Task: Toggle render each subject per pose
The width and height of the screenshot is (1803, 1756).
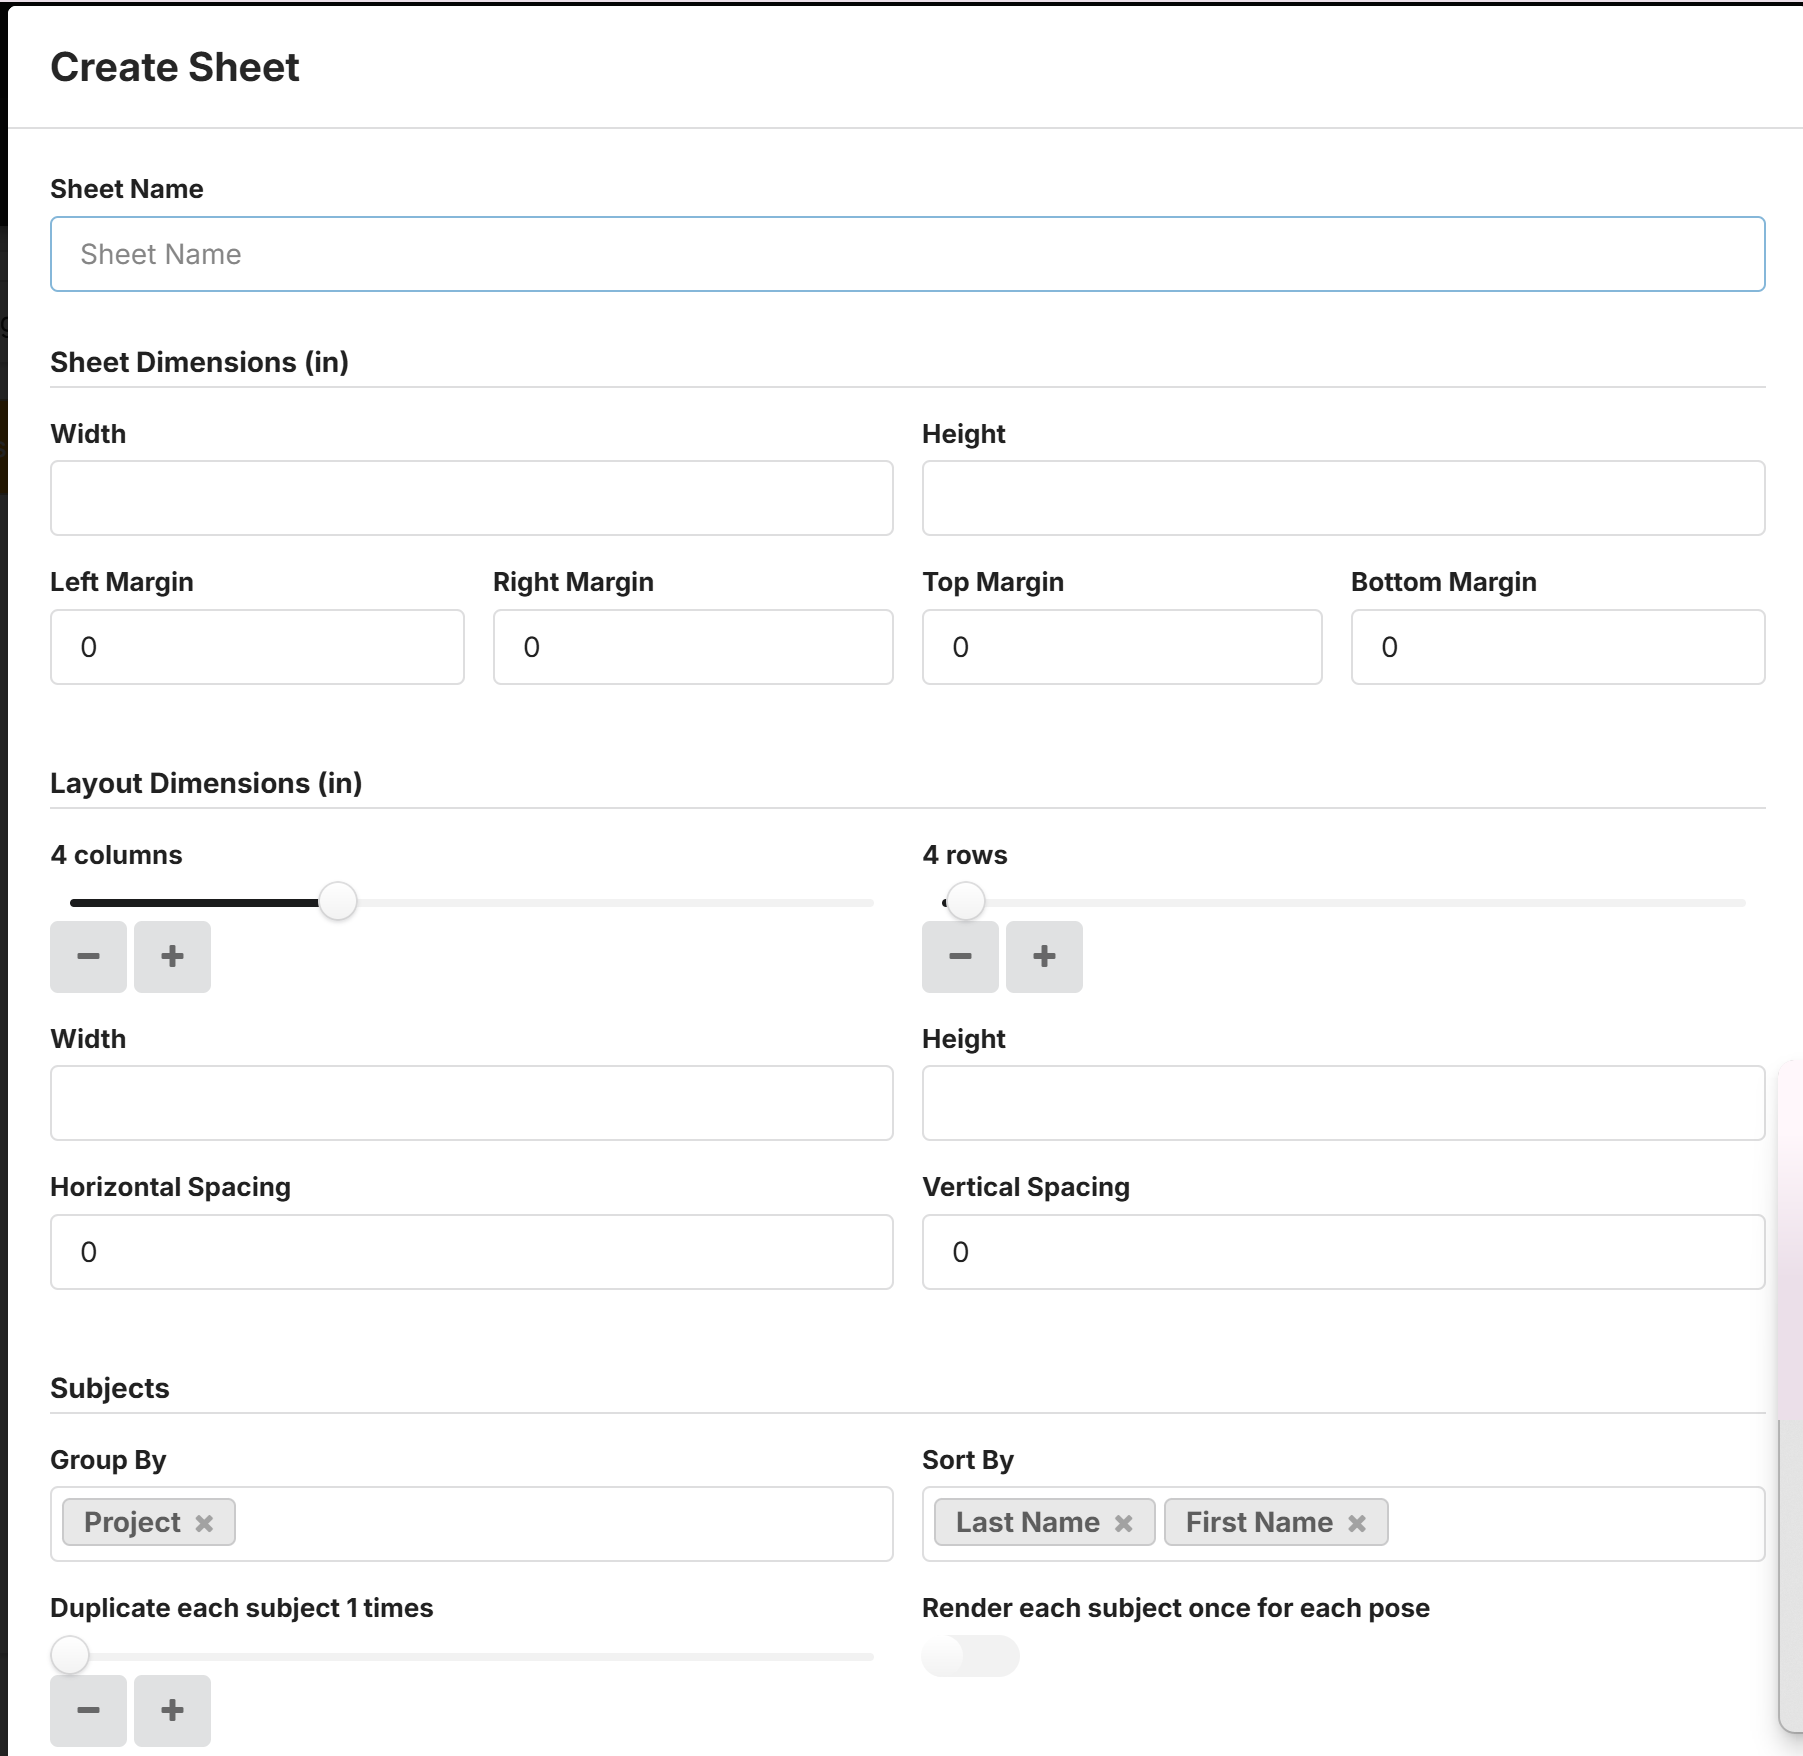Action: coord(970,1656)
